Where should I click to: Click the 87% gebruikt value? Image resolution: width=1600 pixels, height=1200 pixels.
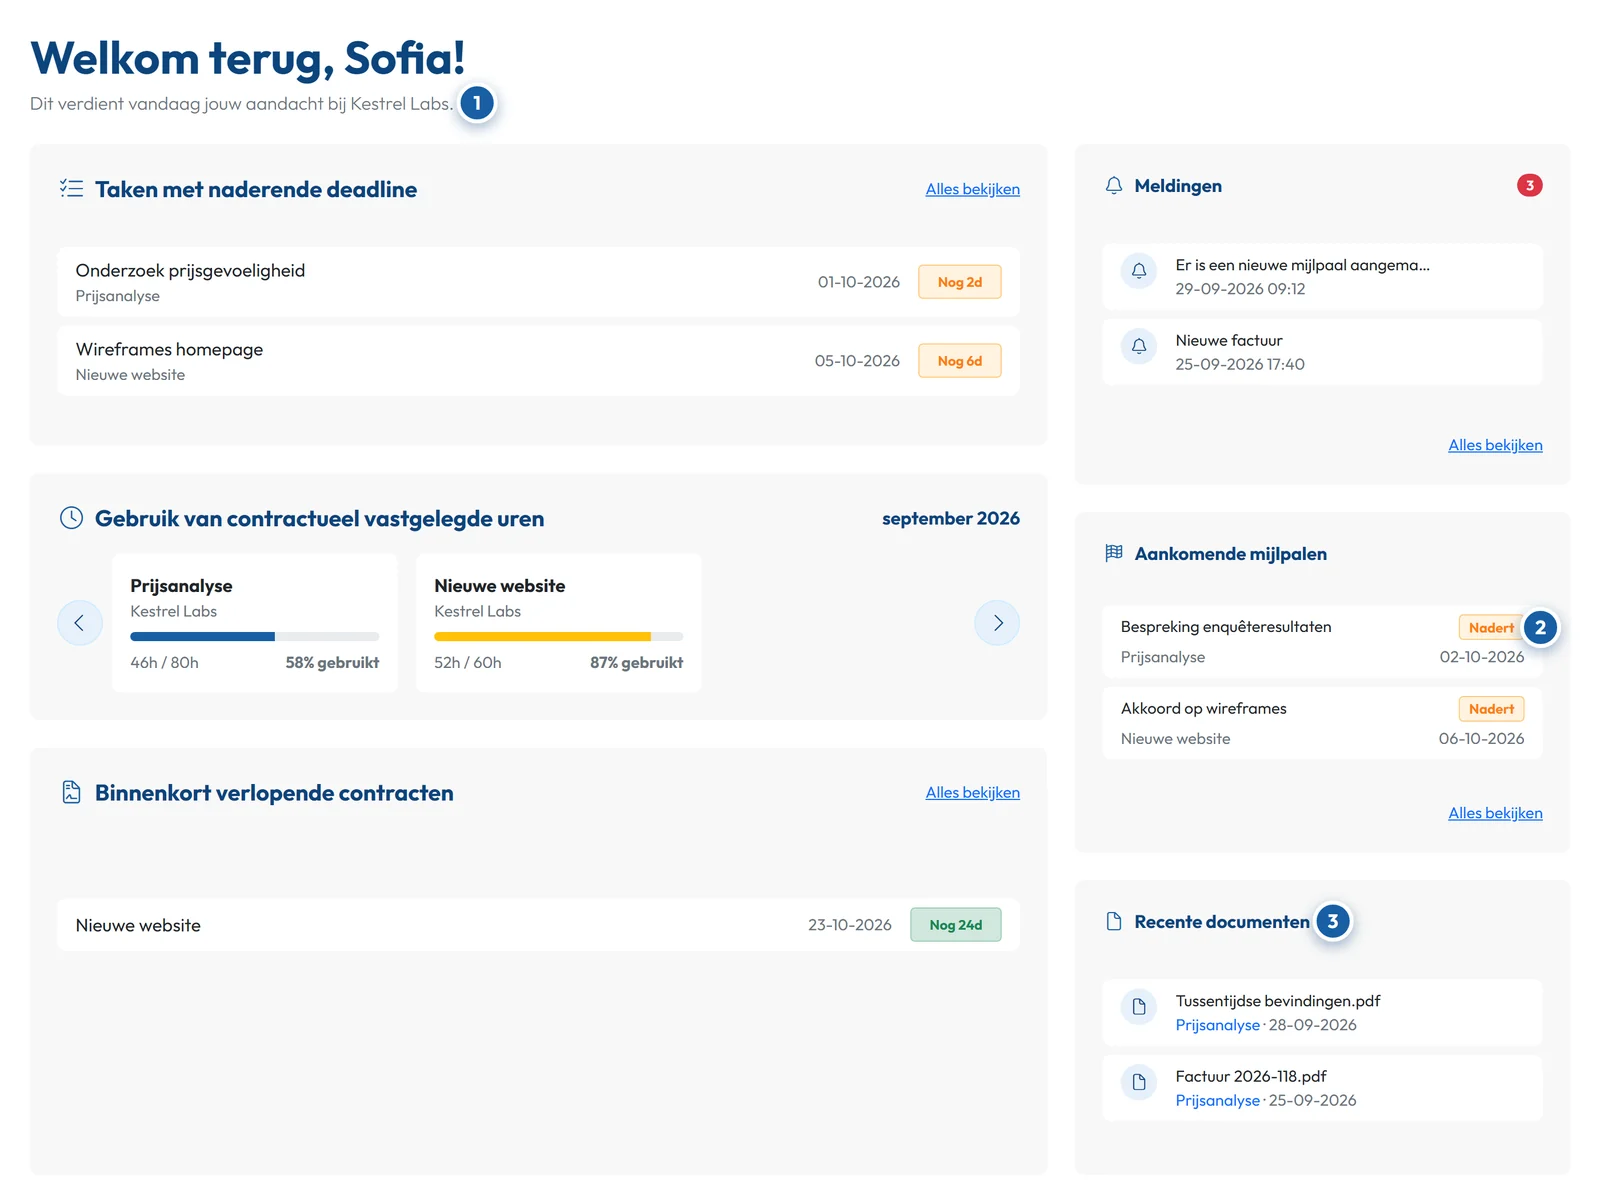(x=637, y=662)
